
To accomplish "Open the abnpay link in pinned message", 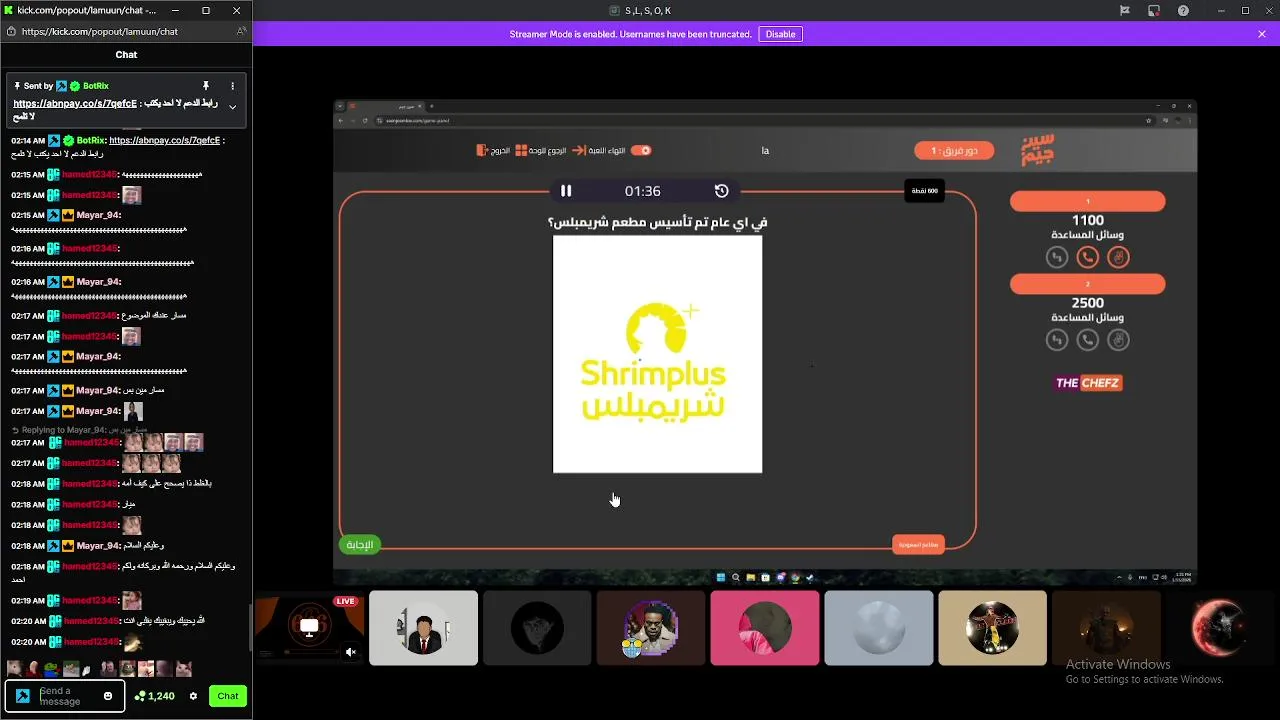I will coord(75,103).
